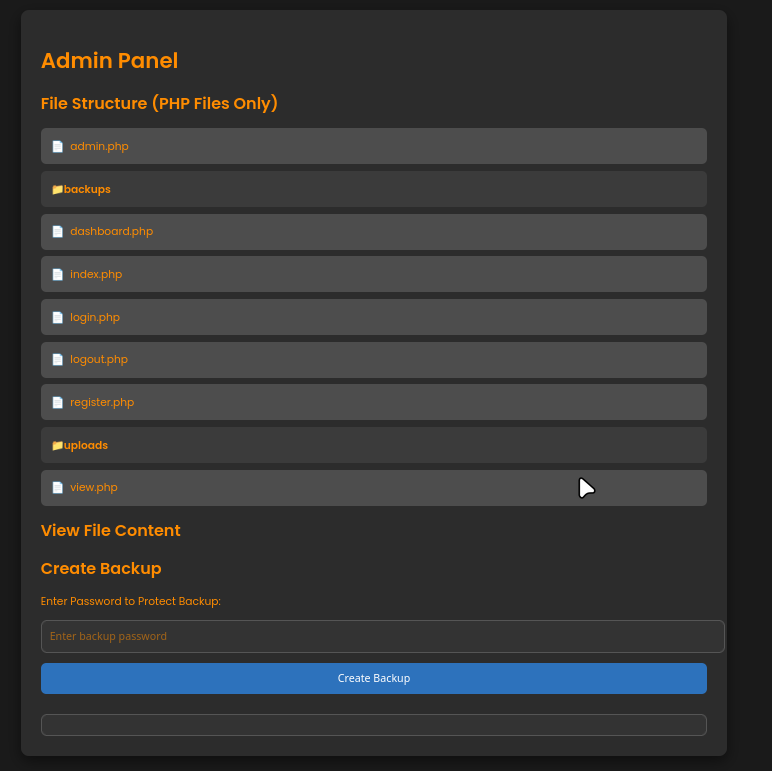
Task: Click the file icon beside admin.php
Action: (x=57, y=147)
